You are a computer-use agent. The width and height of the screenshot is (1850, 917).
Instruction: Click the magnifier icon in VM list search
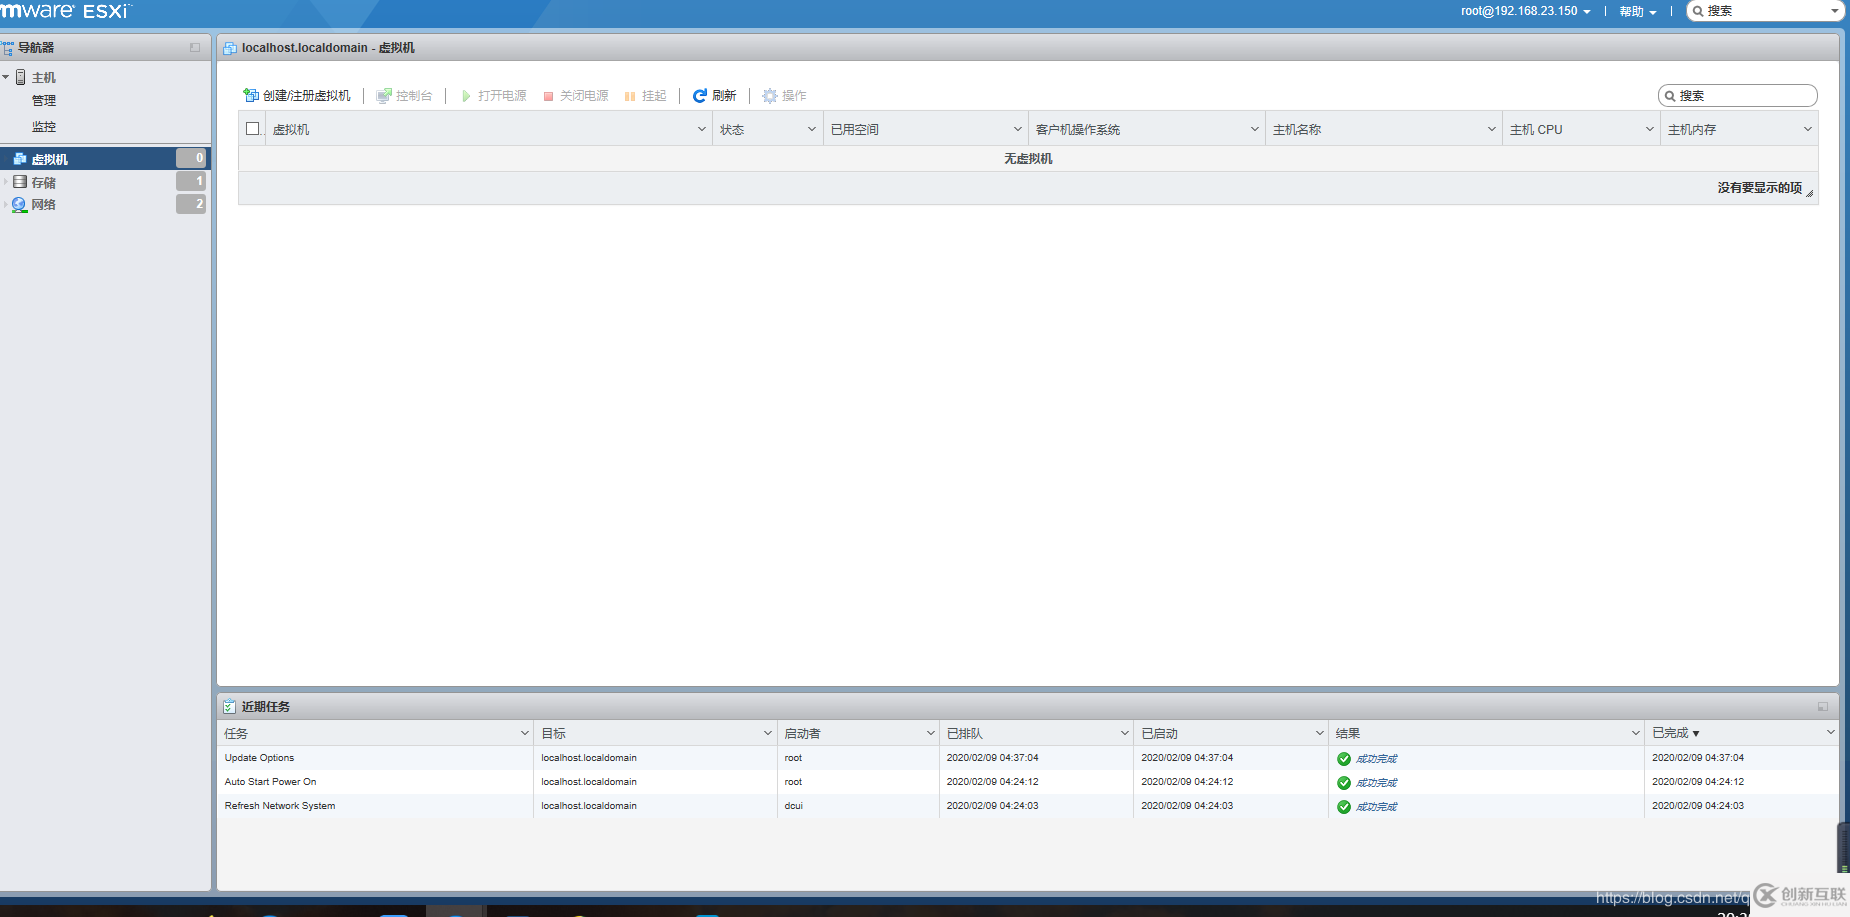pyautogui.click(x=1670, y=96)
